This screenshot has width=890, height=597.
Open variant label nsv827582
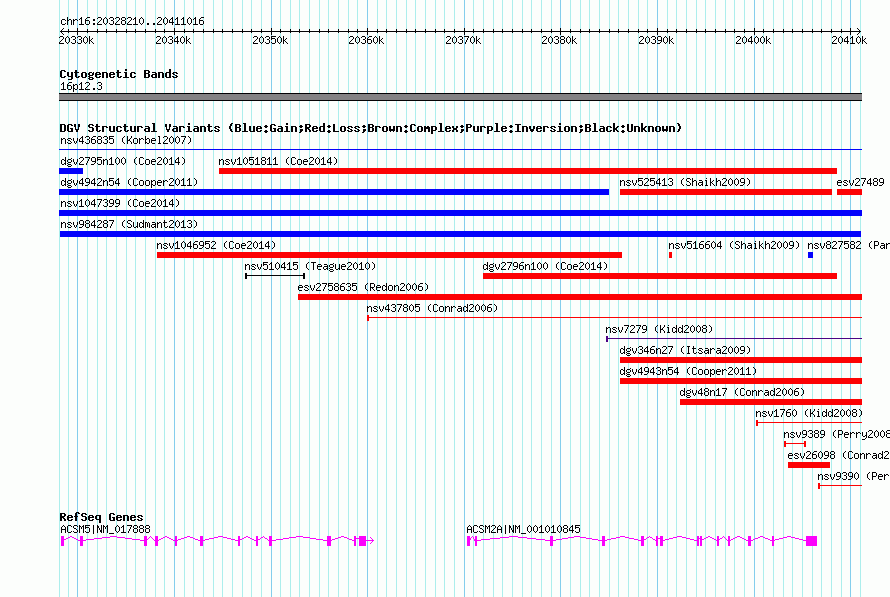coord(834,245)
